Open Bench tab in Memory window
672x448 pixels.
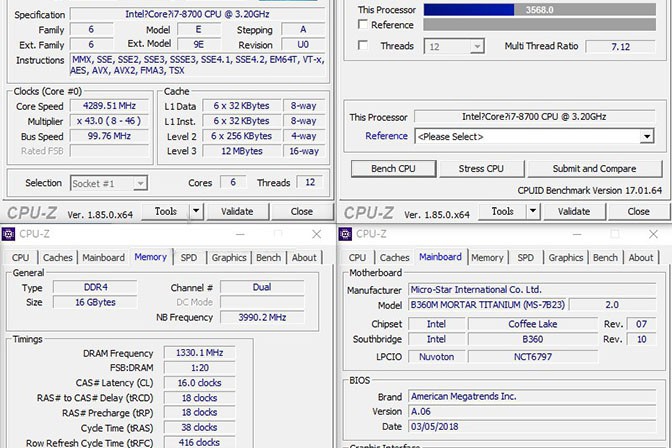(x=269, y=258)
